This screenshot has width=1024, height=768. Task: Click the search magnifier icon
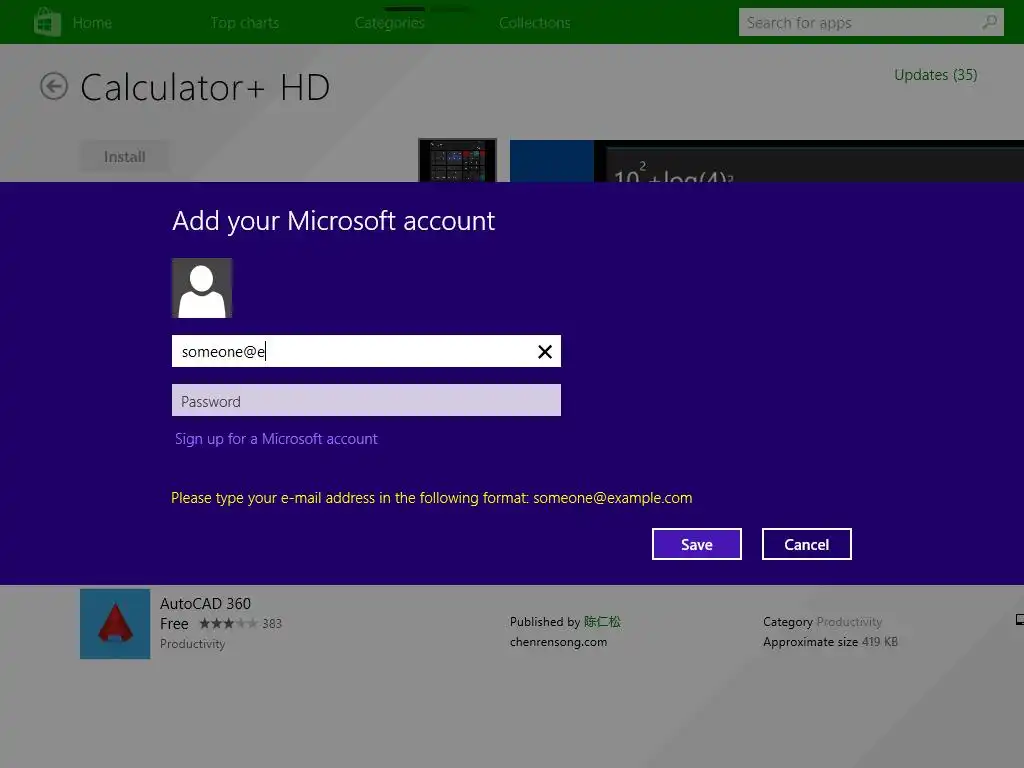pos(989,22)
